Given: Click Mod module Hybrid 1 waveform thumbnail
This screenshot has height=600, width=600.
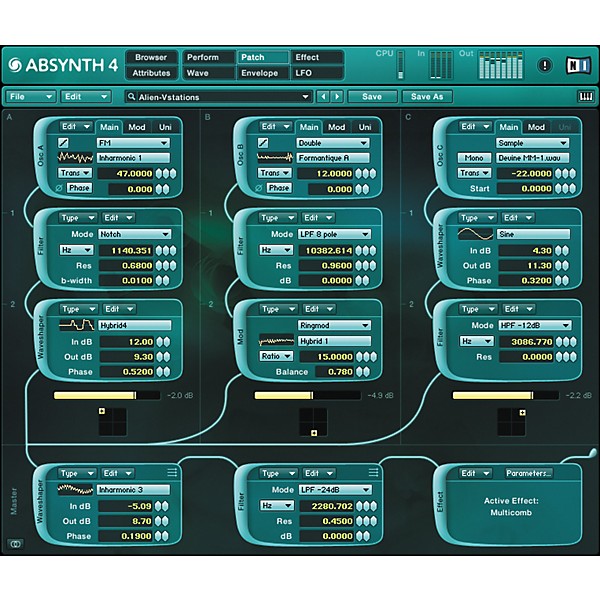Looking at the screenshot, I should tap(276, 341).
